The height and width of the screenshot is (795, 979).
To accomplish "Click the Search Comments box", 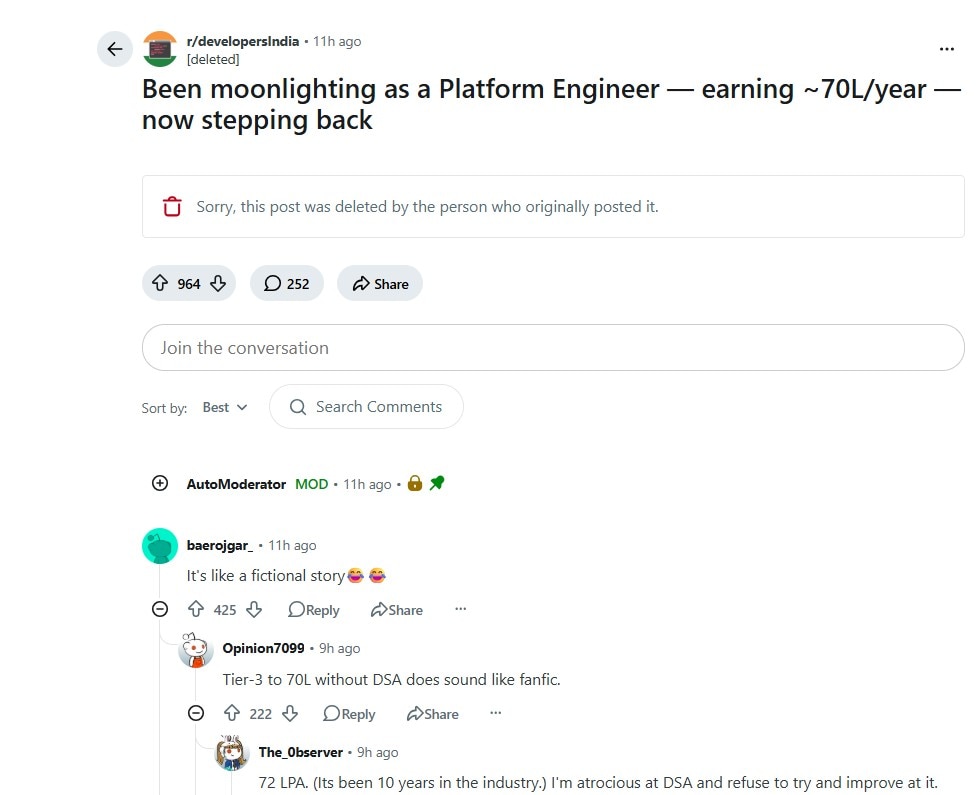I will pos(366,407).
